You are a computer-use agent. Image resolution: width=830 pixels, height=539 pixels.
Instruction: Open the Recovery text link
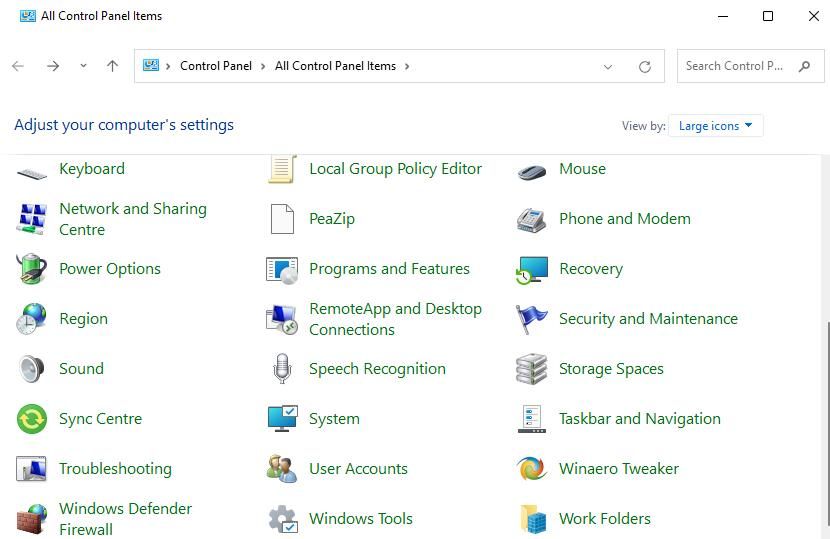click(591, 269)
